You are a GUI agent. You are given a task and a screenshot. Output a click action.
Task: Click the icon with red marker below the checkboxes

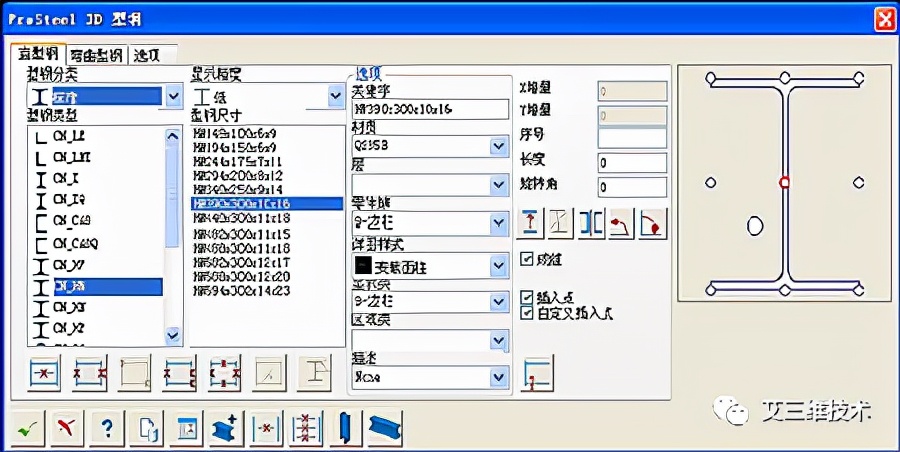click(537, 373)
